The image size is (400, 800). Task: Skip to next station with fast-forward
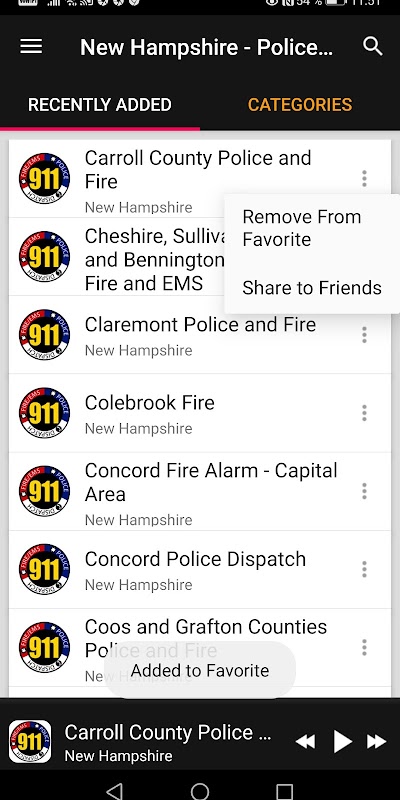pos(377,741)
